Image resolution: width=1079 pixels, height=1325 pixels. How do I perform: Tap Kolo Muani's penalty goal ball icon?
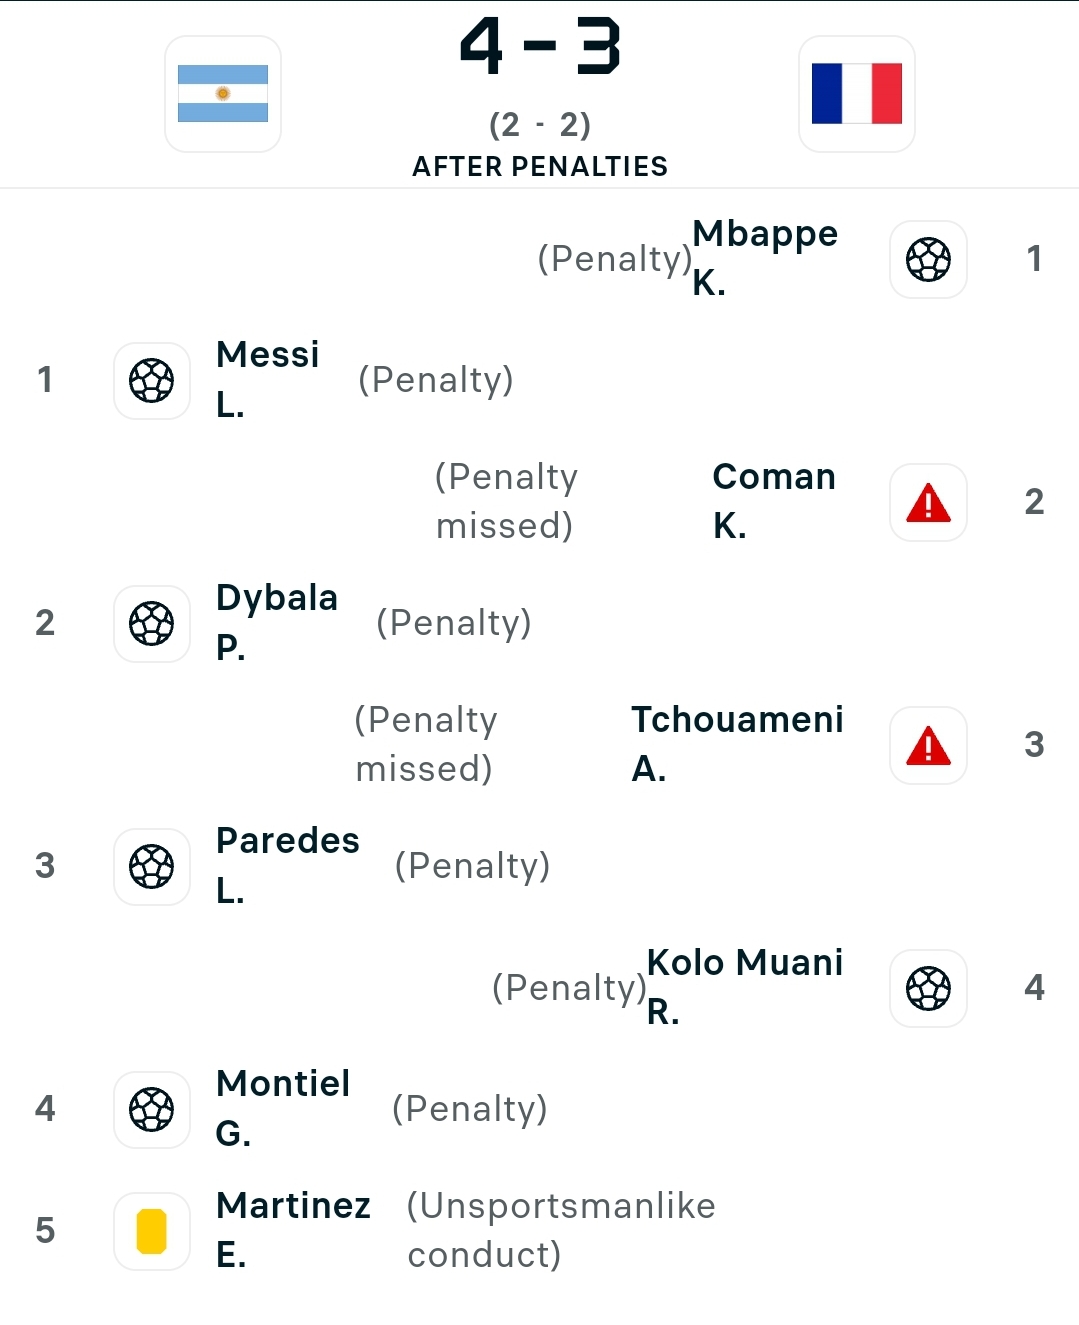(928, 988)
